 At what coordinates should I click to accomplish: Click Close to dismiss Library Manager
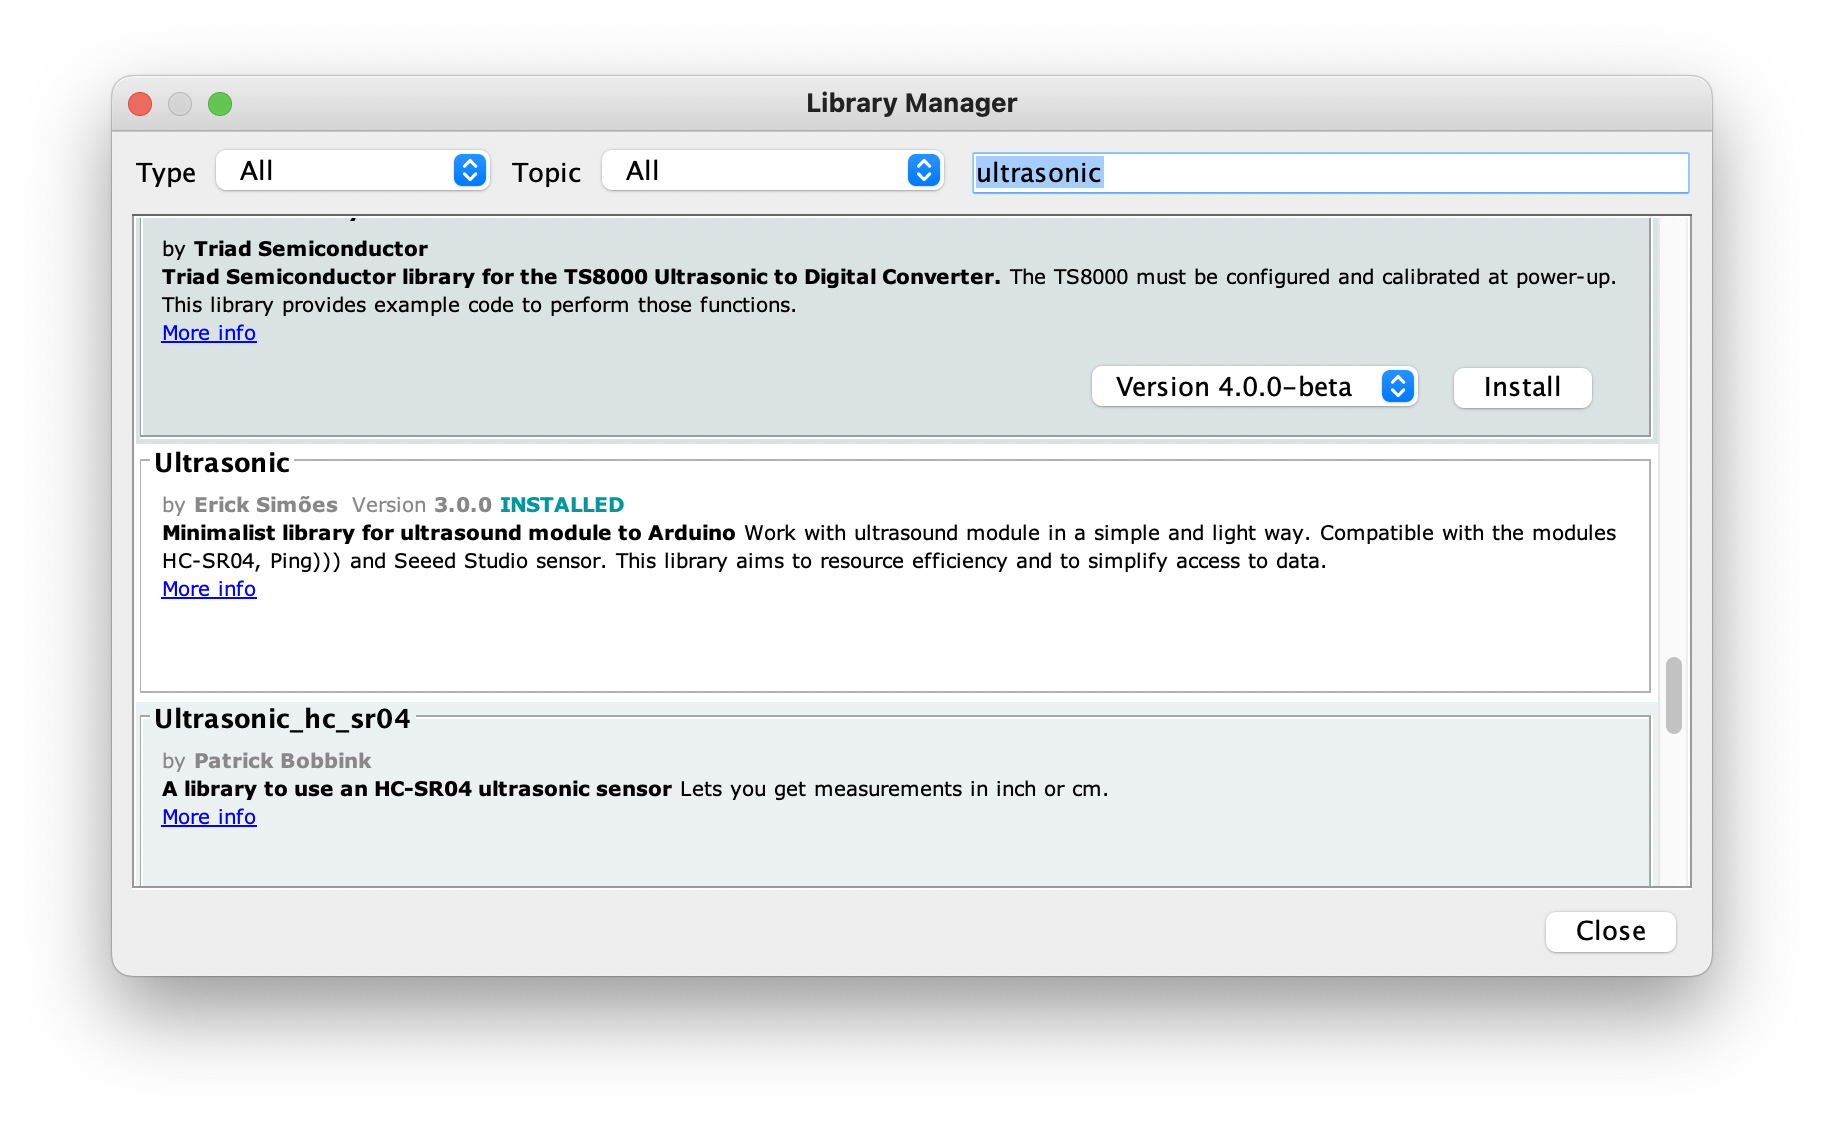click(1609, 931)
